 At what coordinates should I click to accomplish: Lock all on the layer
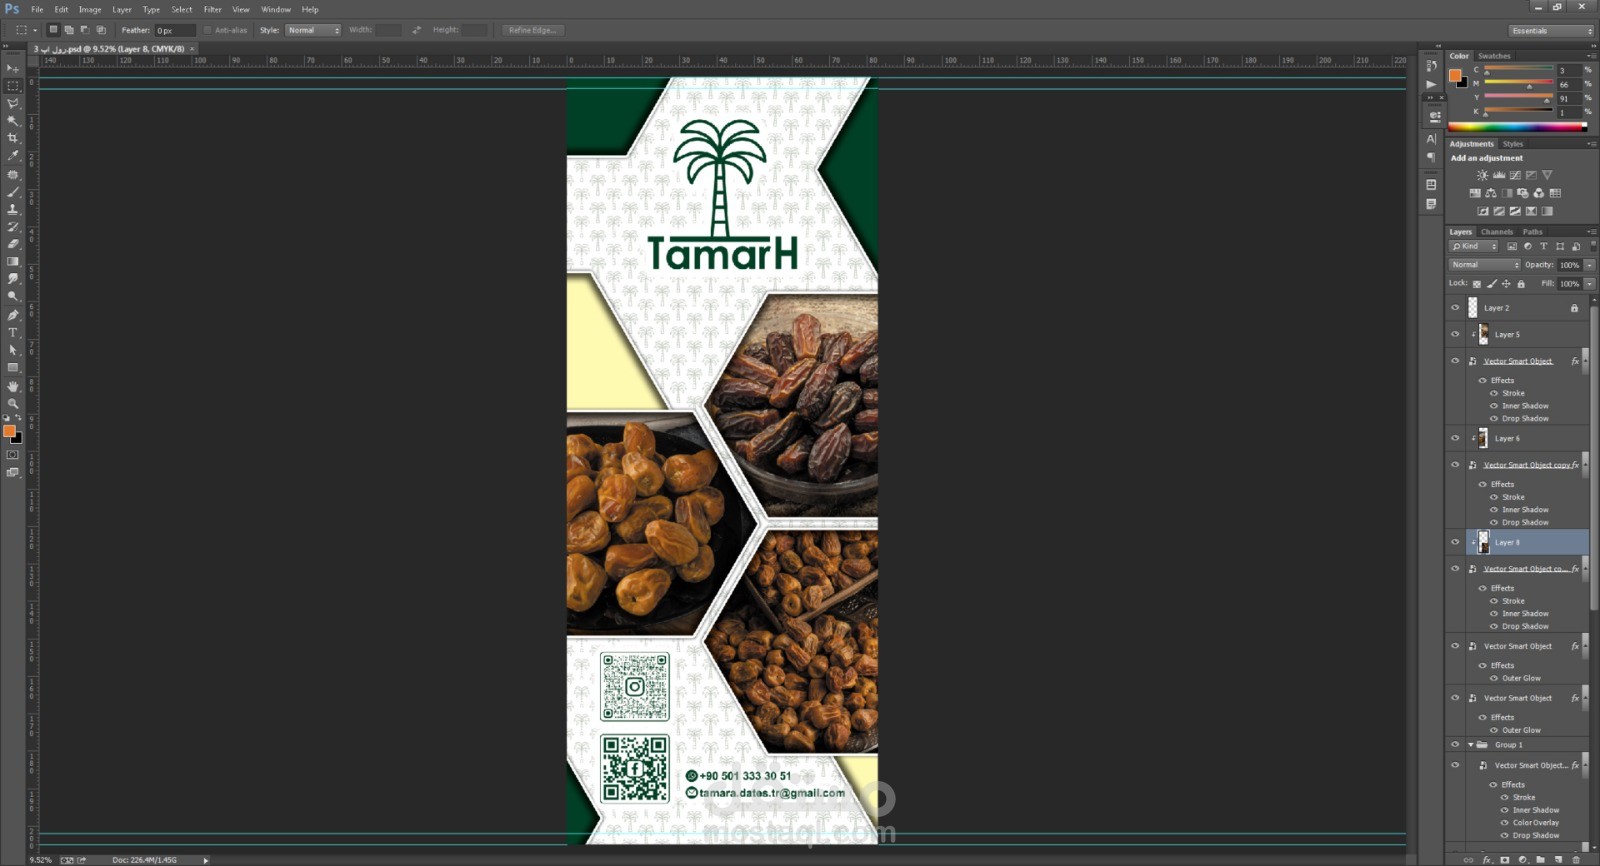point(1521,284)
